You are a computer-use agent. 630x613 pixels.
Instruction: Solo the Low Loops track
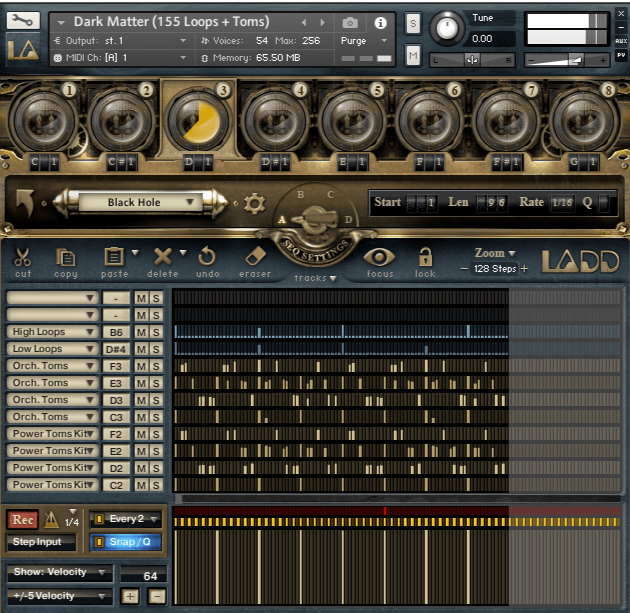pos(156,349)
